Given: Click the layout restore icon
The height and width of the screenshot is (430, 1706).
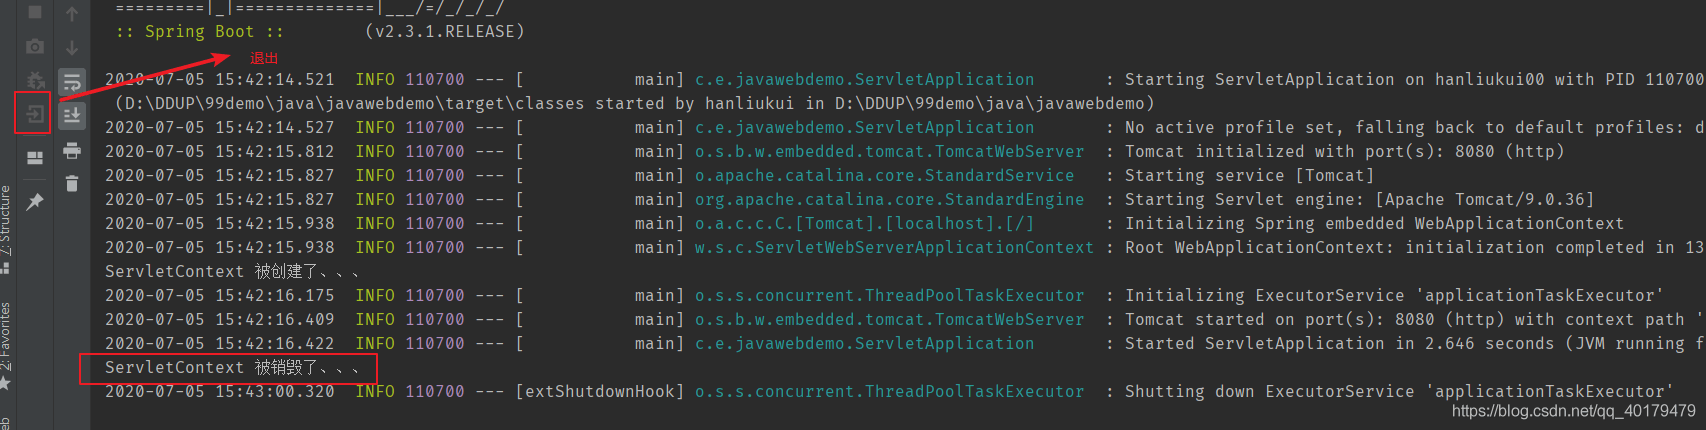Looking at the screenshot, I should point(35,158).
